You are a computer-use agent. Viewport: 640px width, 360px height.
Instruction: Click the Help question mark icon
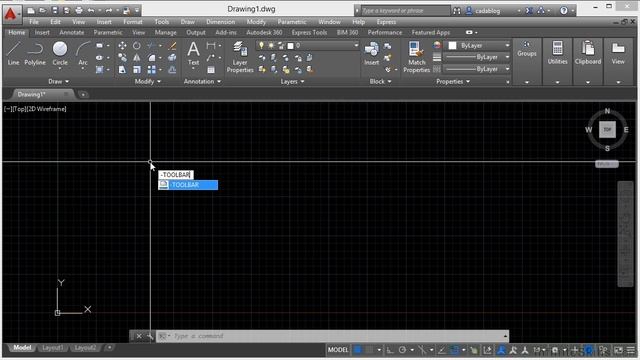coord(563,11)
